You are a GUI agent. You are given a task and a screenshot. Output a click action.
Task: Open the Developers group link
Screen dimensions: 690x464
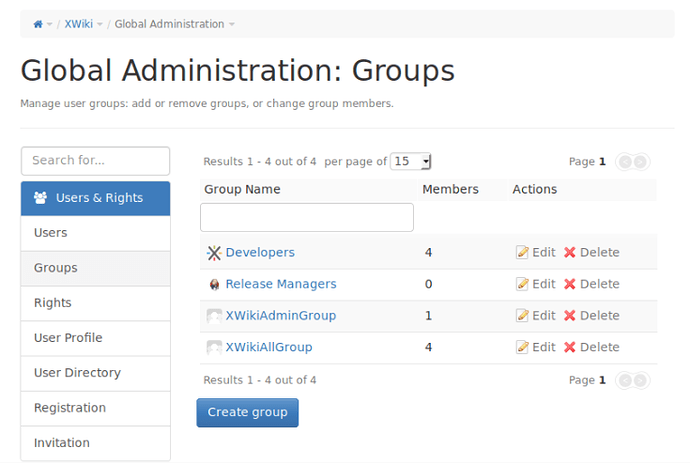click(260, 252)
